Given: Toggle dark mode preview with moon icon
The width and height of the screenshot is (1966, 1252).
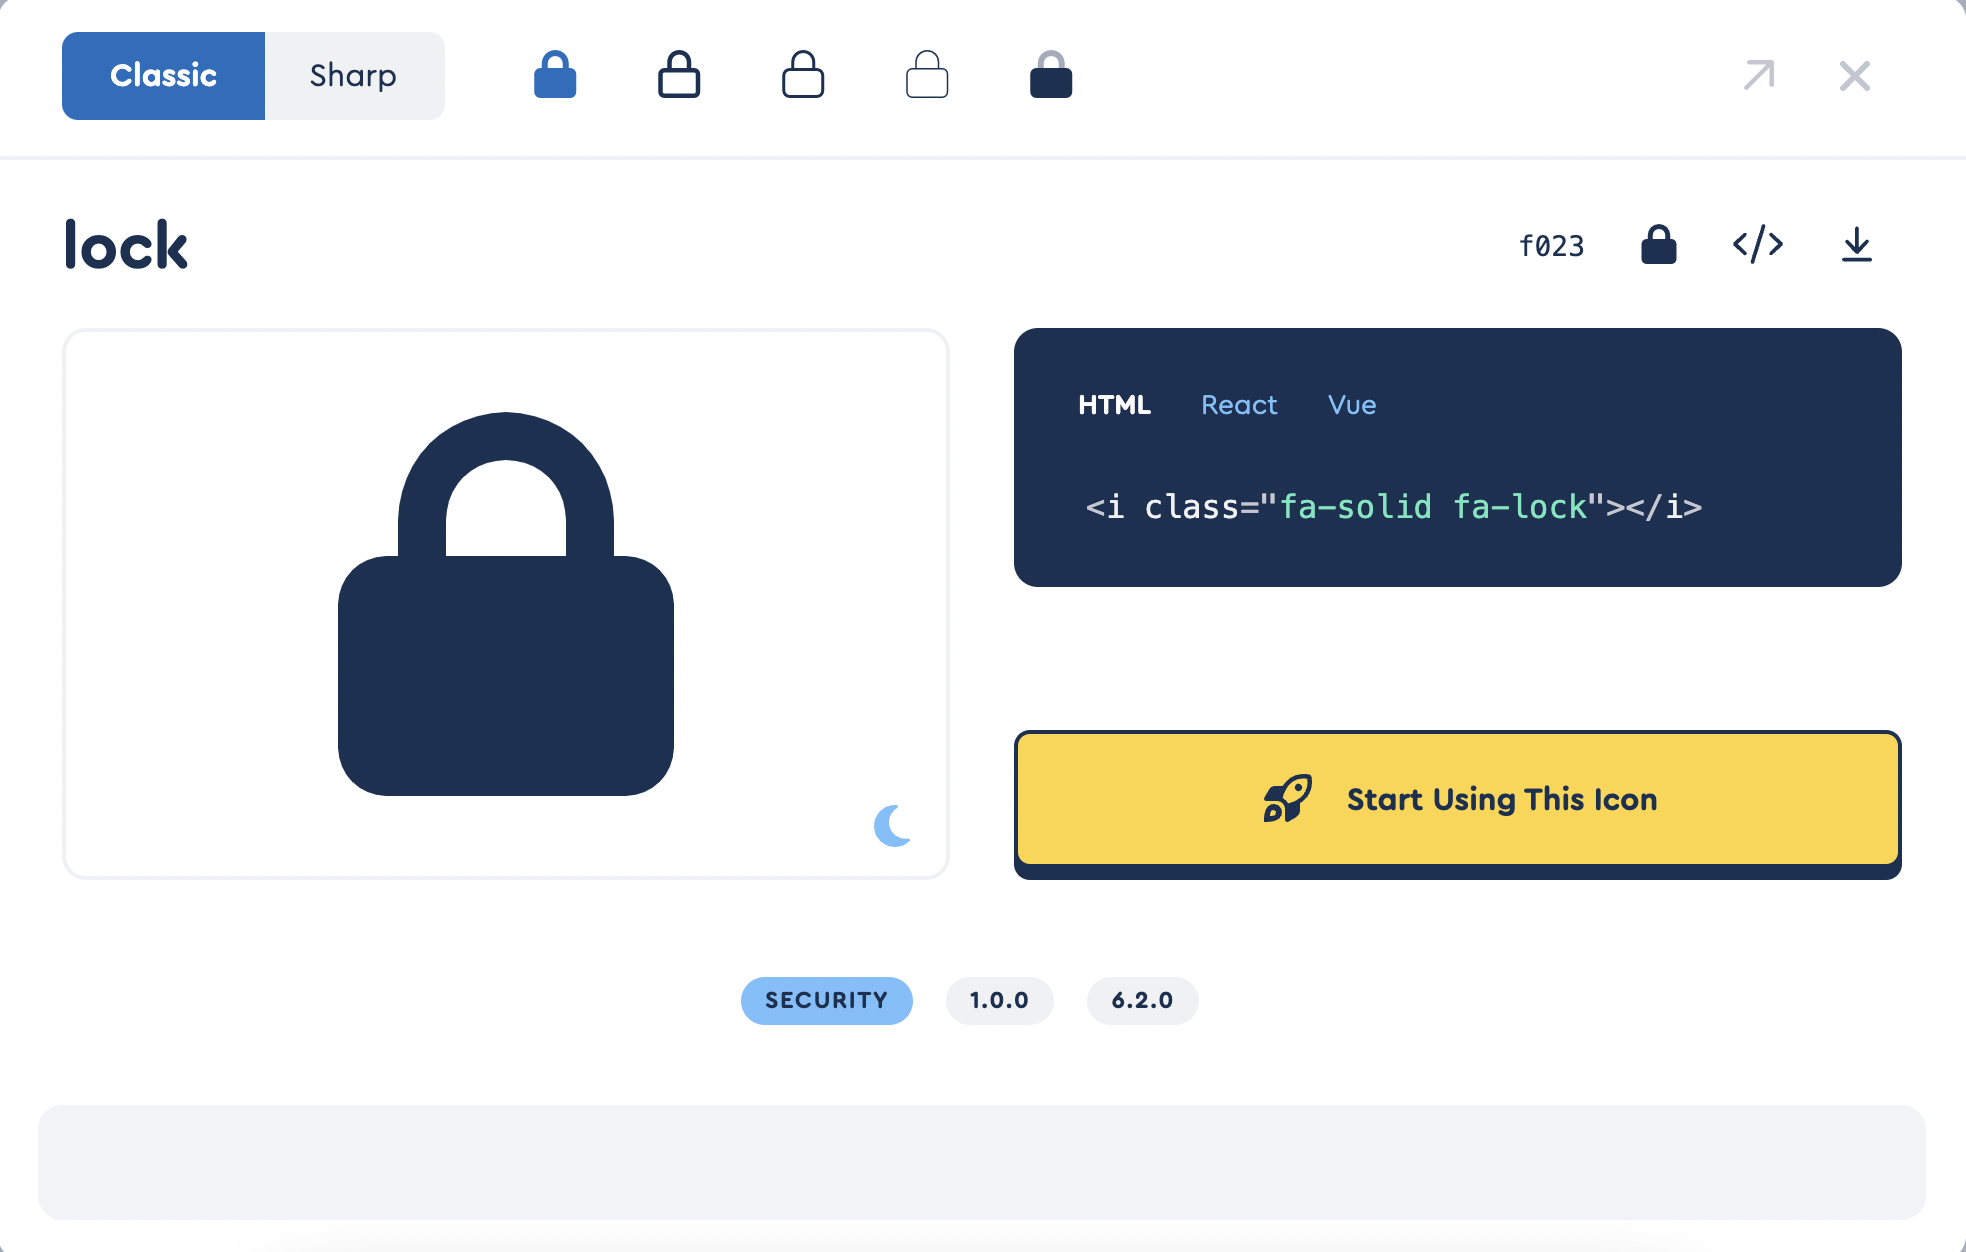Looking at the screenshot, I should (892, 826).
